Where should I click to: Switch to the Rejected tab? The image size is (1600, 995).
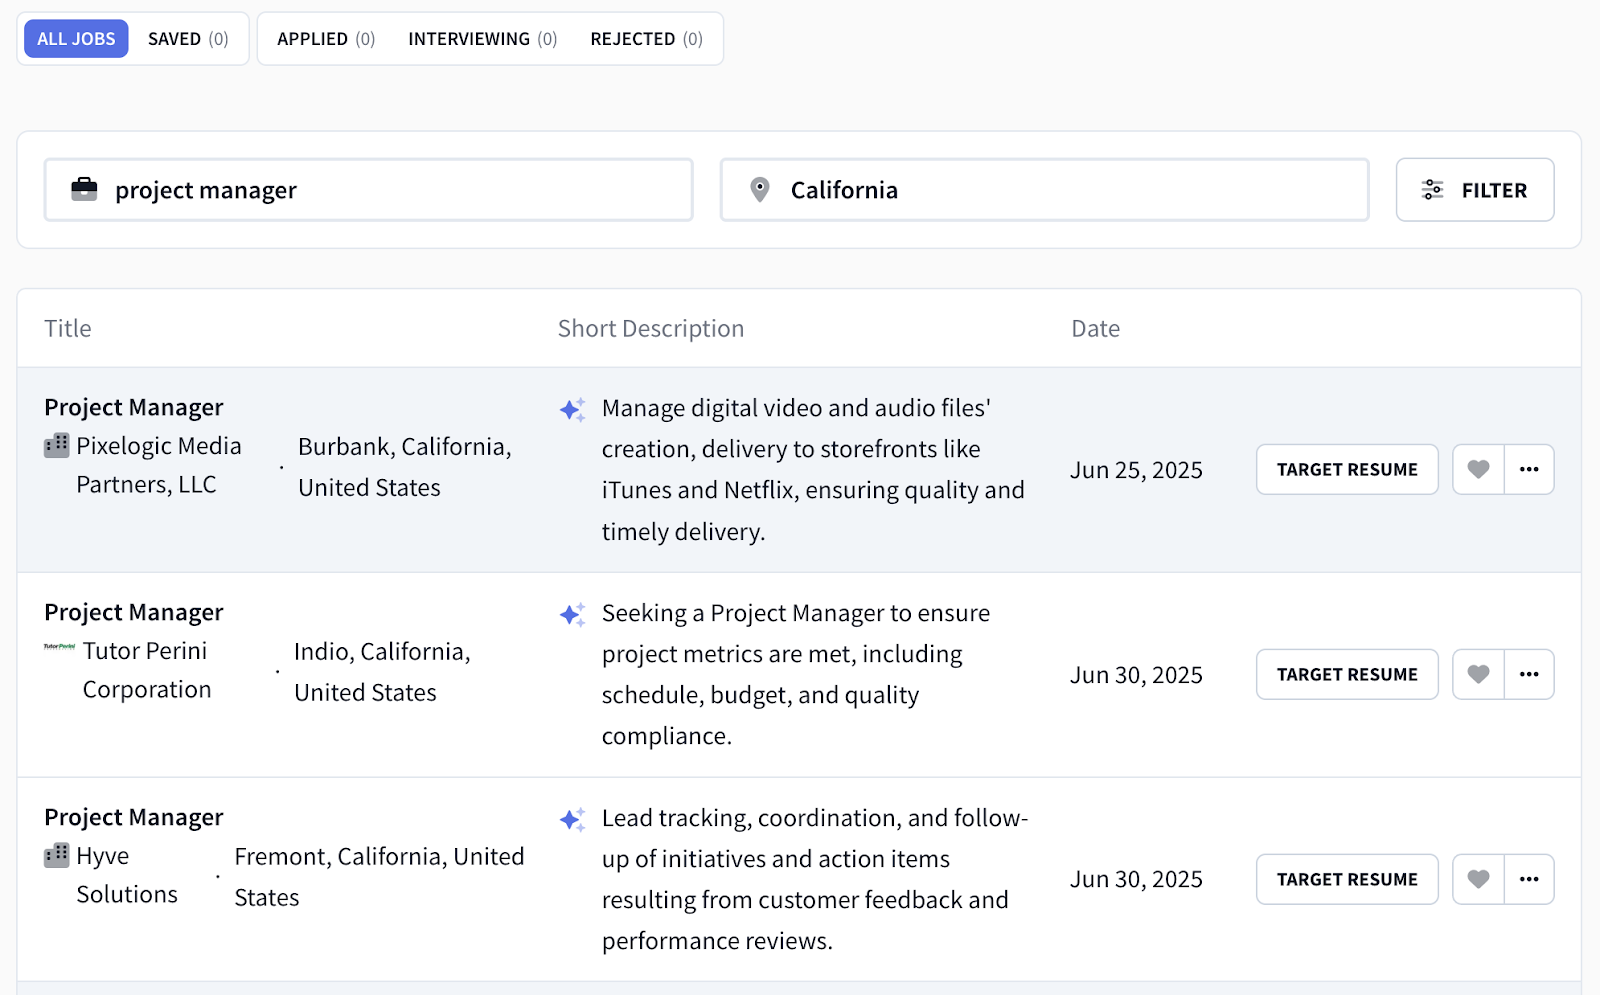[x=646, y=39]
